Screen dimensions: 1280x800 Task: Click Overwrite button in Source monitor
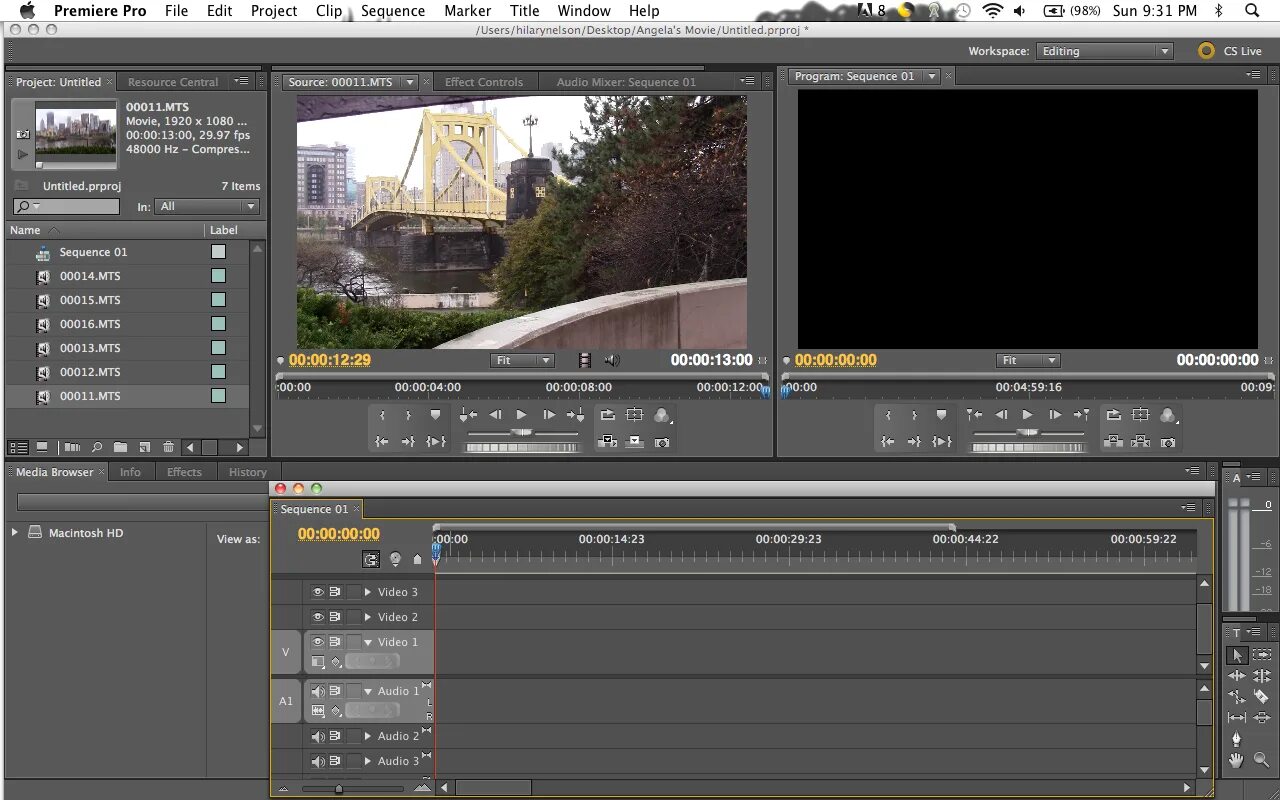coord(634,441)
